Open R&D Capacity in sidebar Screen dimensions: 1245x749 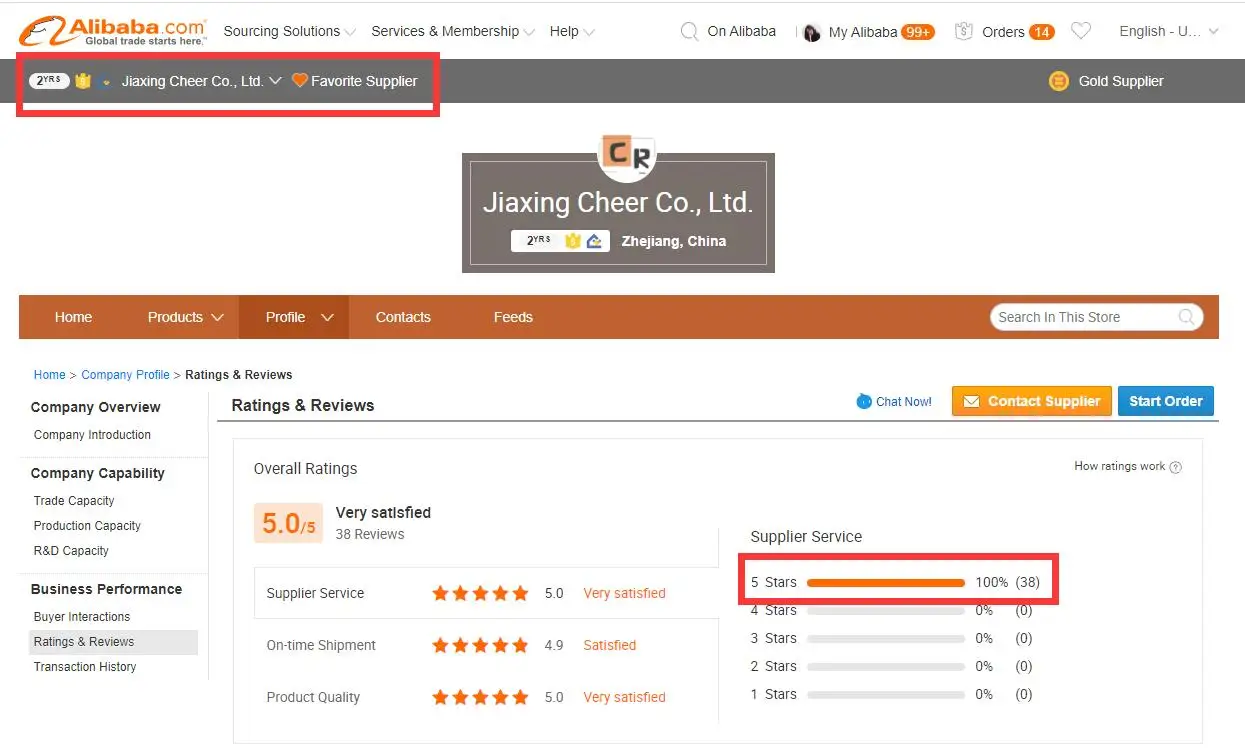pyautogui.click(x=71, y=551)
